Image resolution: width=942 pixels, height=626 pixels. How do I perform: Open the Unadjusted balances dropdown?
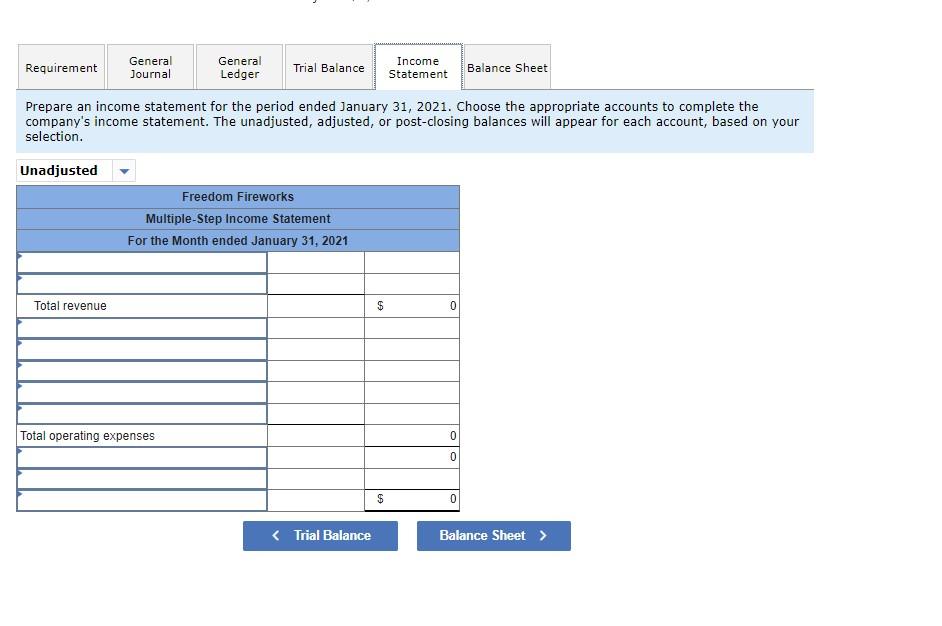click(123, 170)
